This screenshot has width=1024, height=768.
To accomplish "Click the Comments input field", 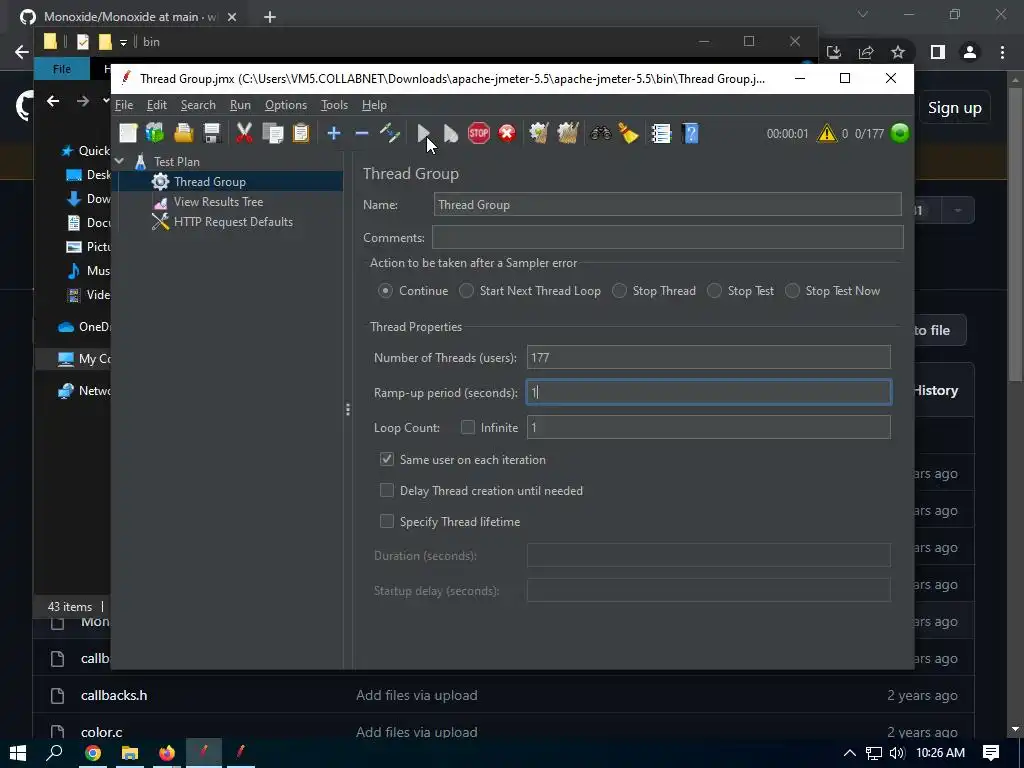I will tap(667, 237).
